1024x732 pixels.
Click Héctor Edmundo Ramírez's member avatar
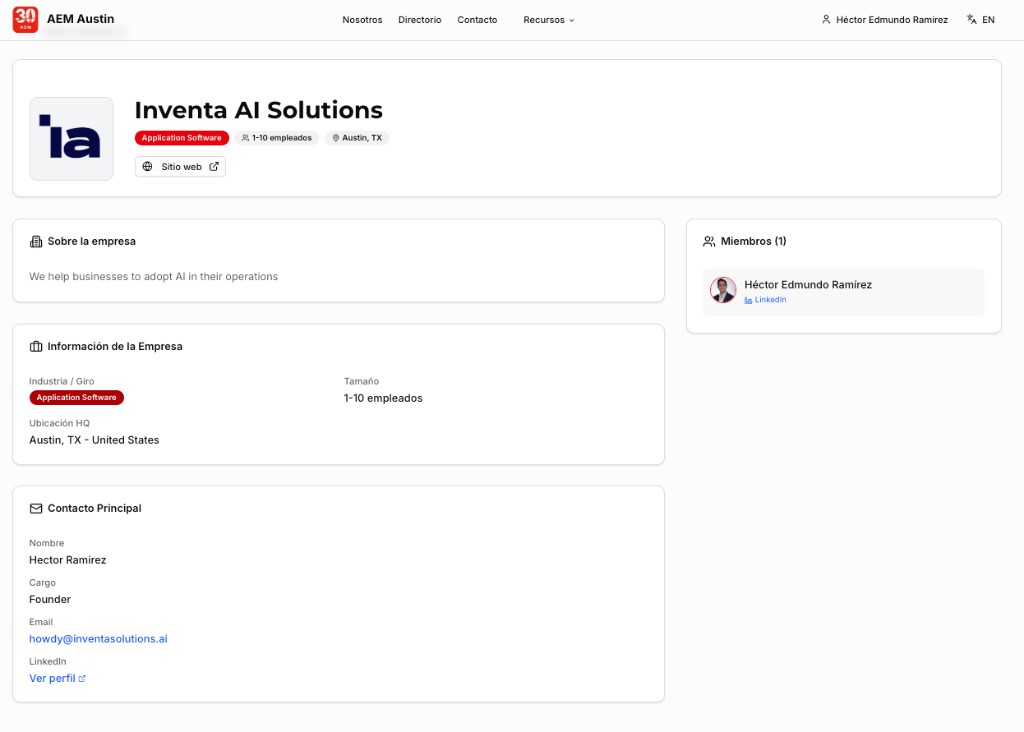coord(723,290)
